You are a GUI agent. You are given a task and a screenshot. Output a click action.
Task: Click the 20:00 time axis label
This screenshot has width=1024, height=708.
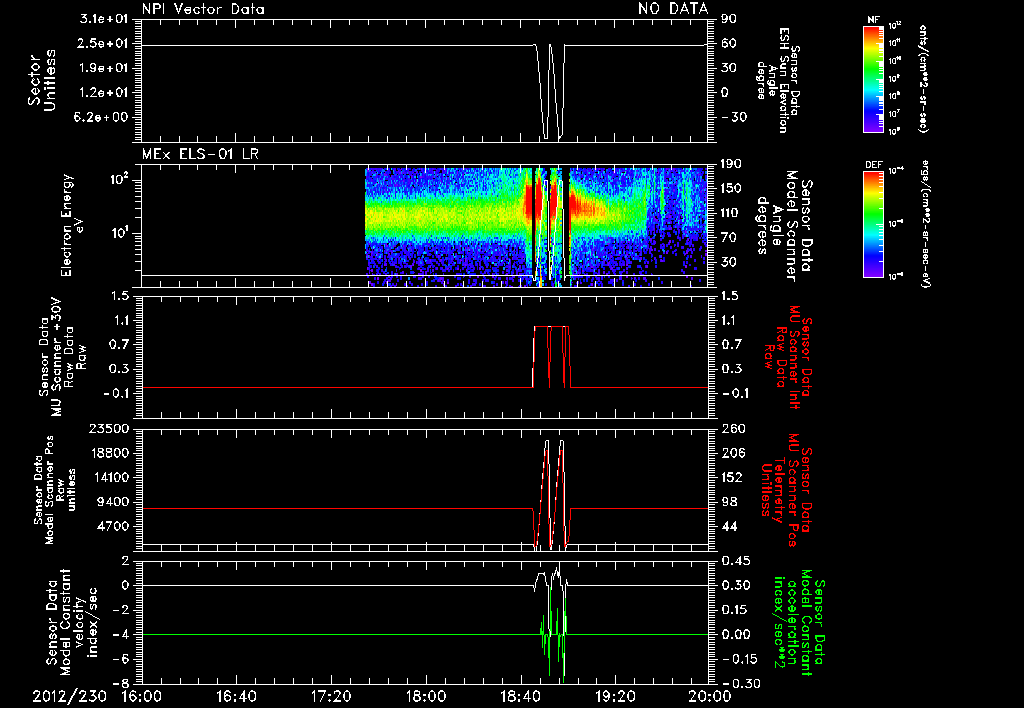pos(710,696)
